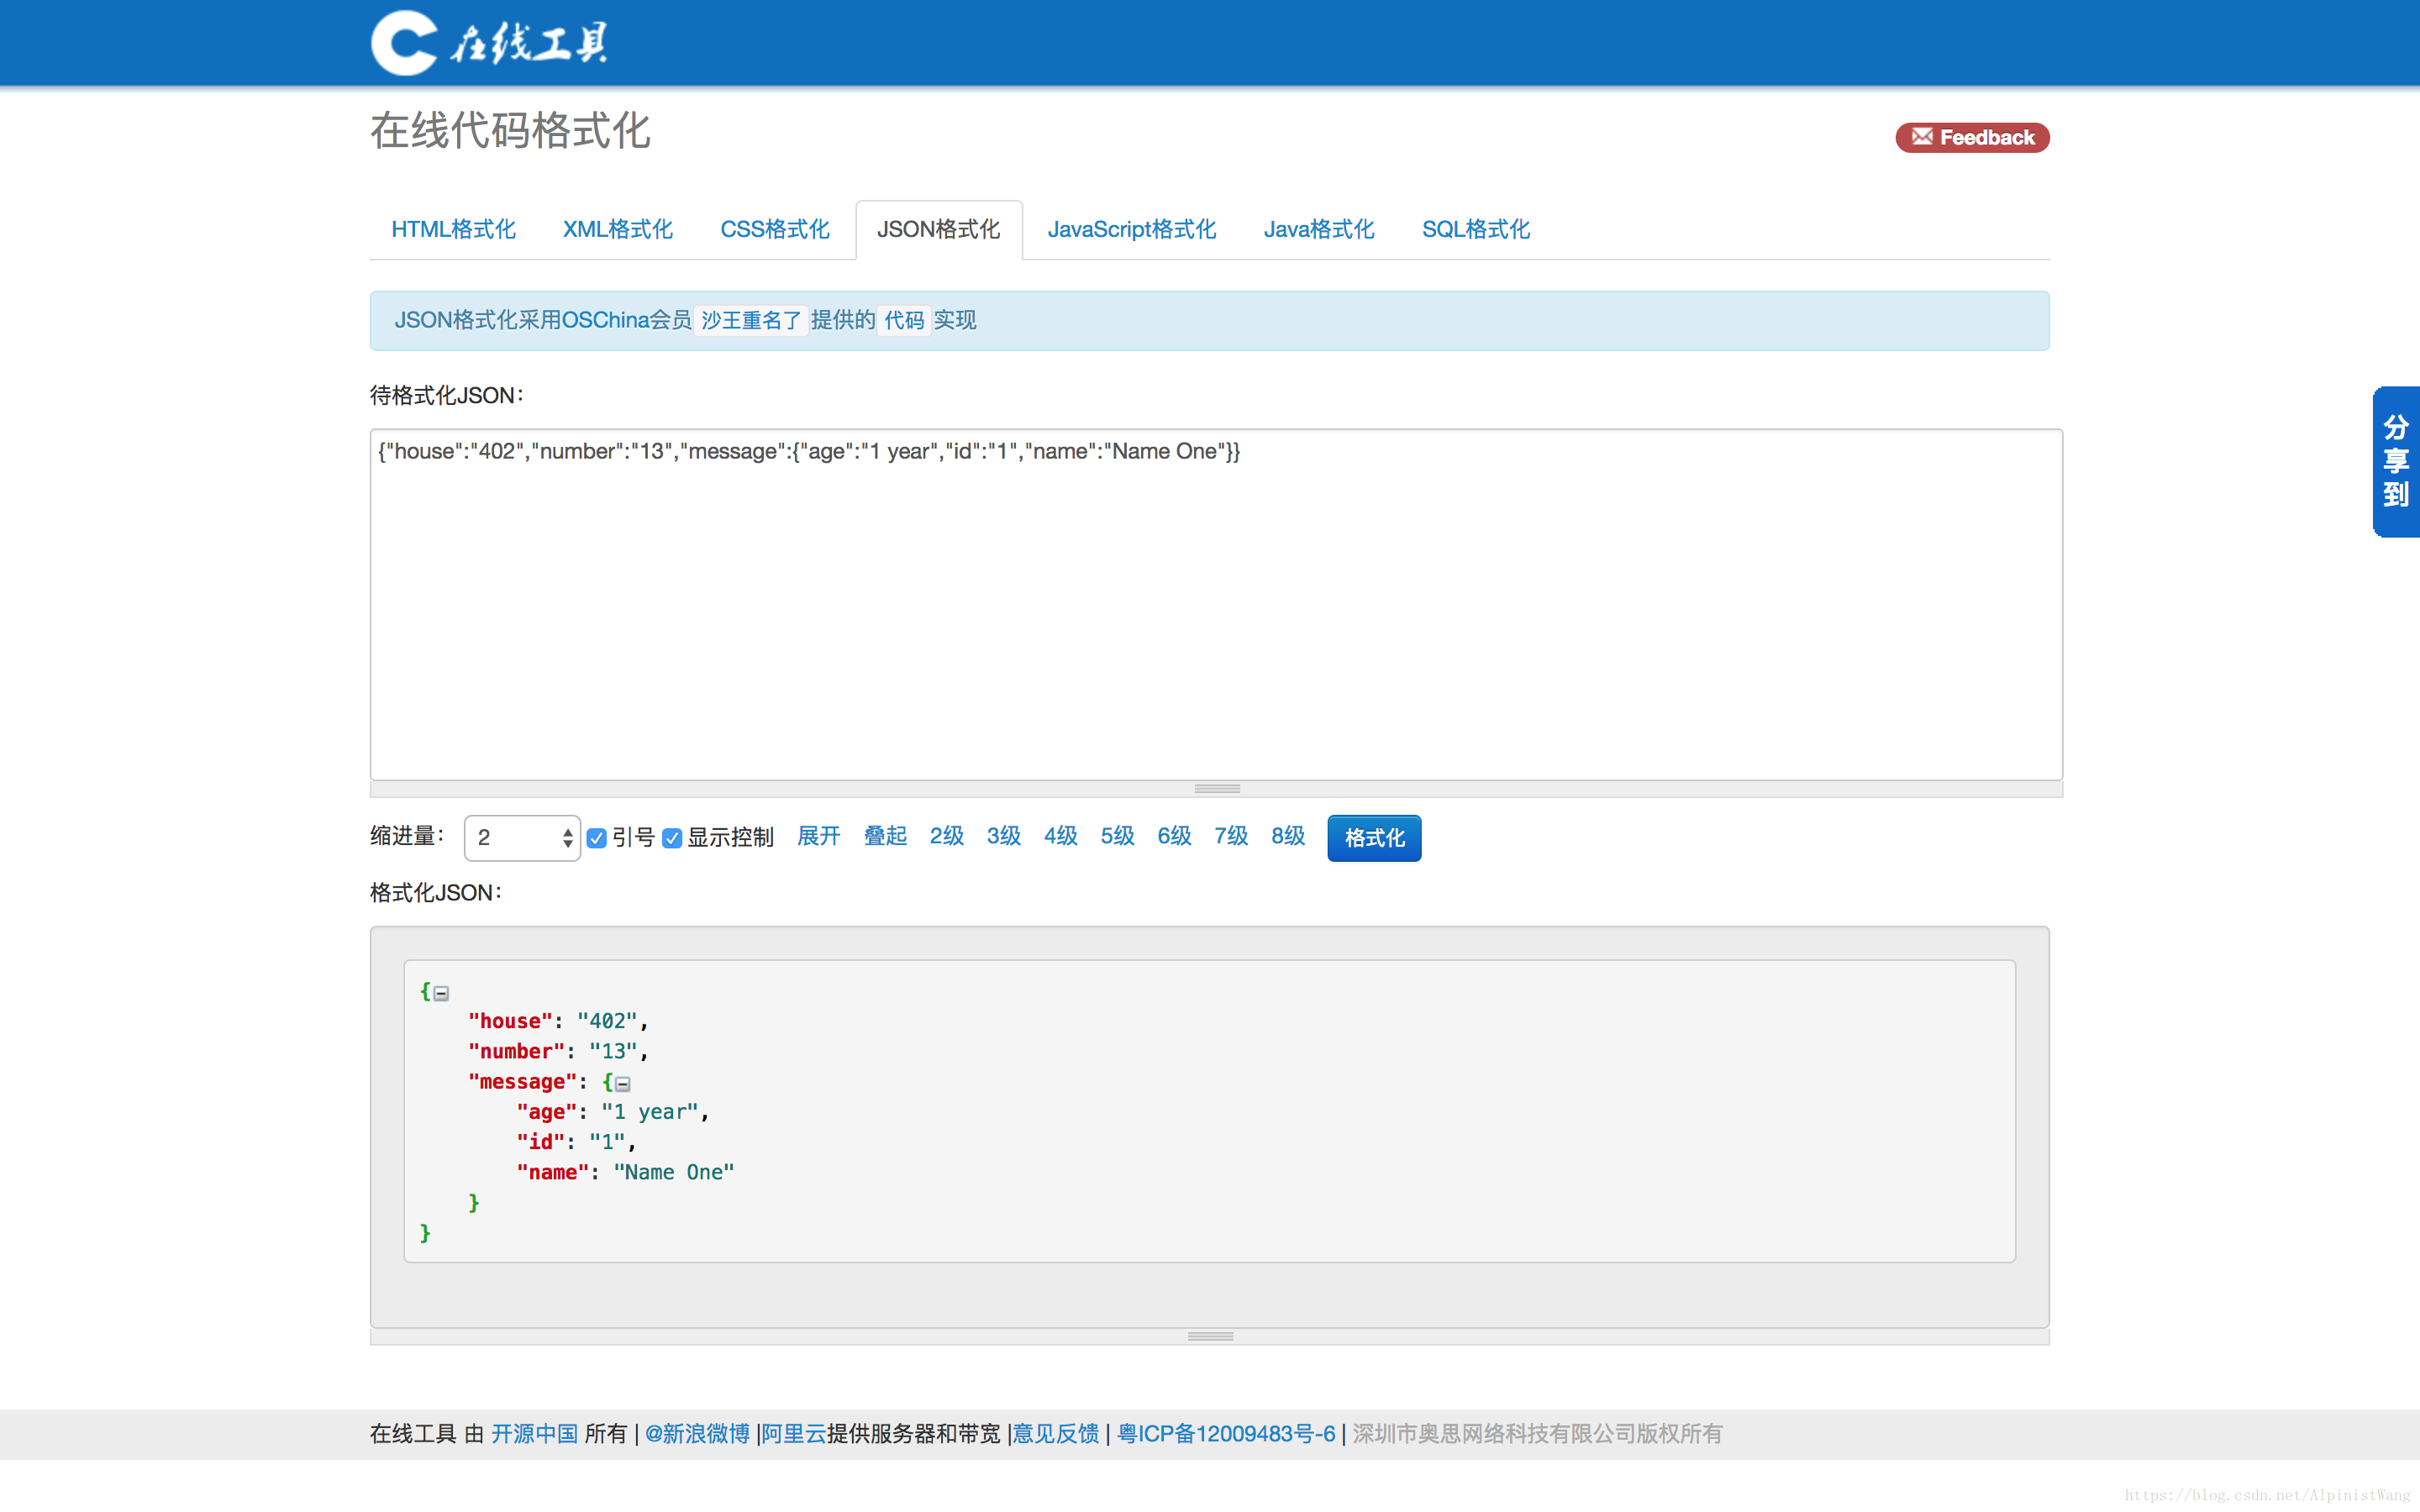Open the @新浪微博 footer link
This screenshot has width=2420, height=1512.
(x=697, y=1434)
